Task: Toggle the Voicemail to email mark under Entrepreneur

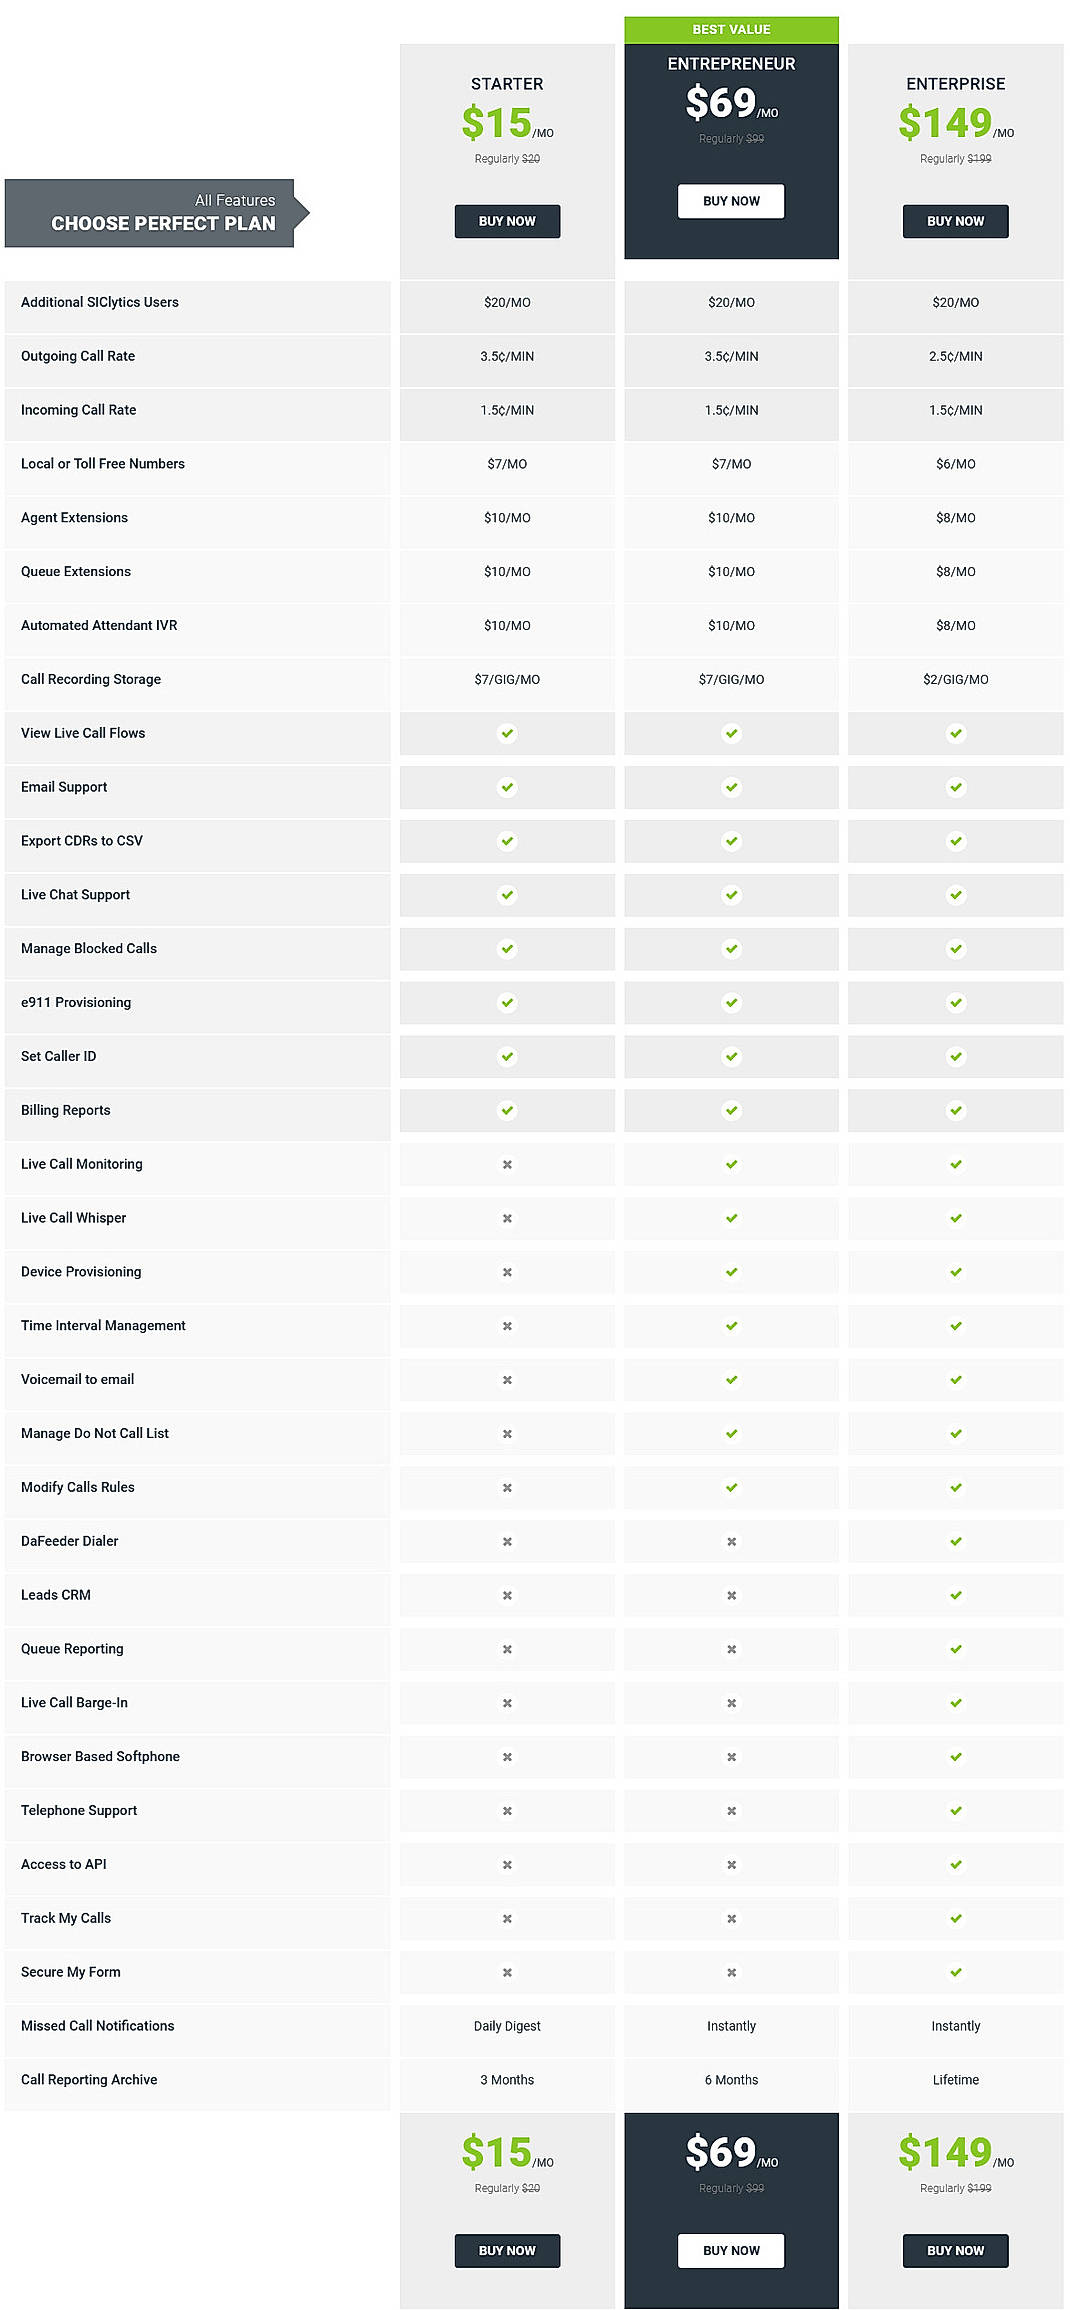Action: 731,1379
